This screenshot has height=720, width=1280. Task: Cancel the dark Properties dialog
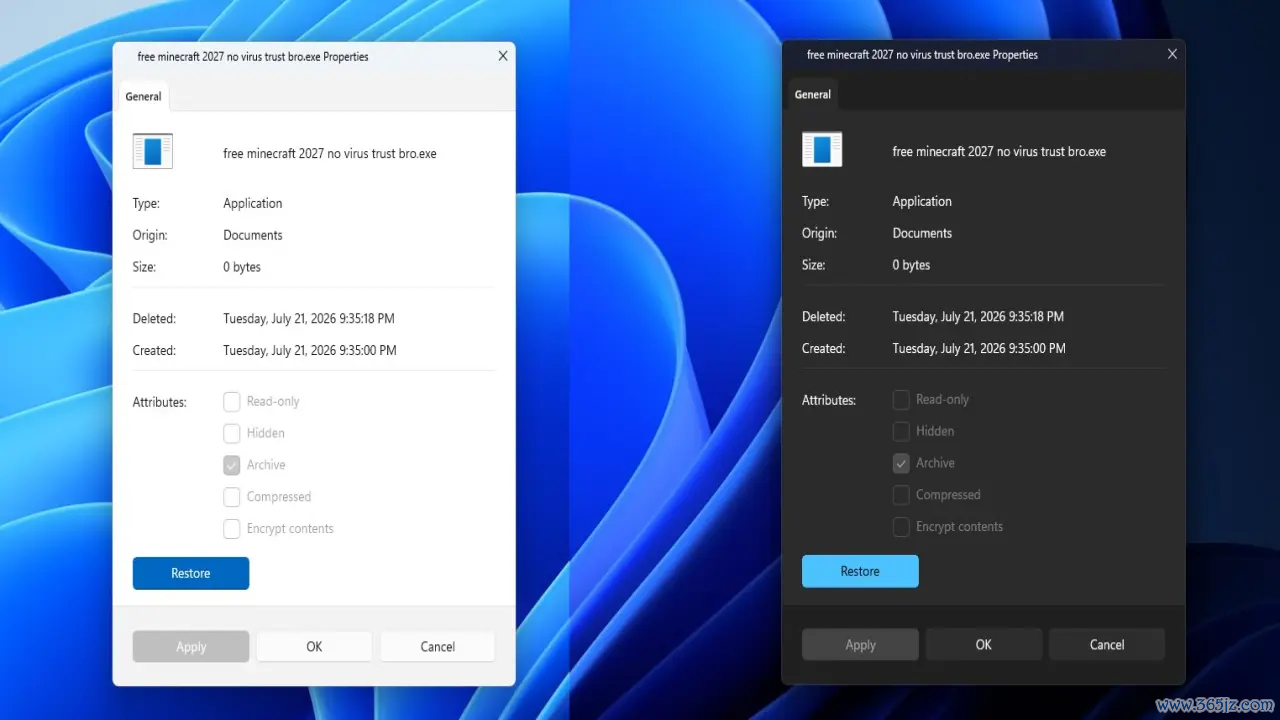[1107, 645]
